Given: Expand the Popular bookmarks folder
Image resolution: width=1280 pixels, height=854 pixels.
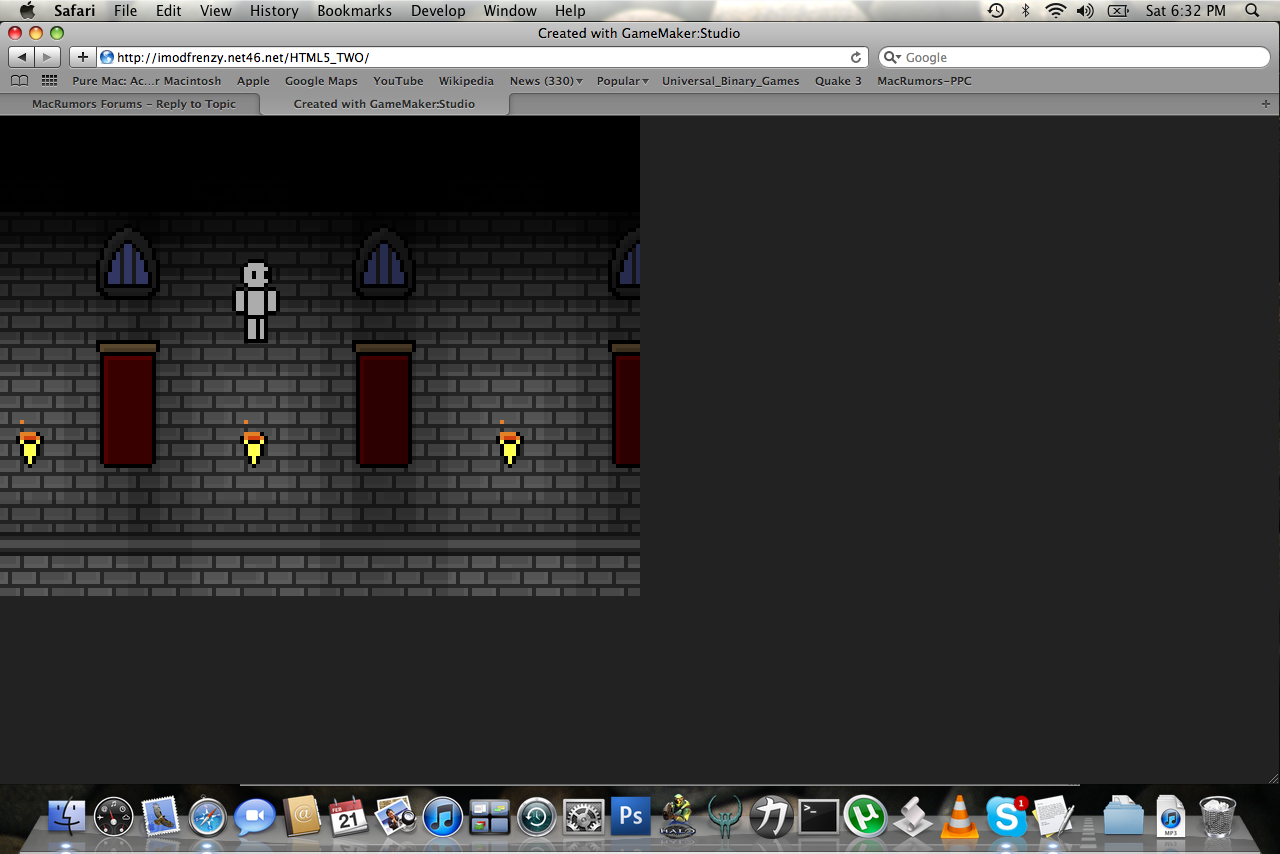Looking at the screenshot, I should 622,81.
